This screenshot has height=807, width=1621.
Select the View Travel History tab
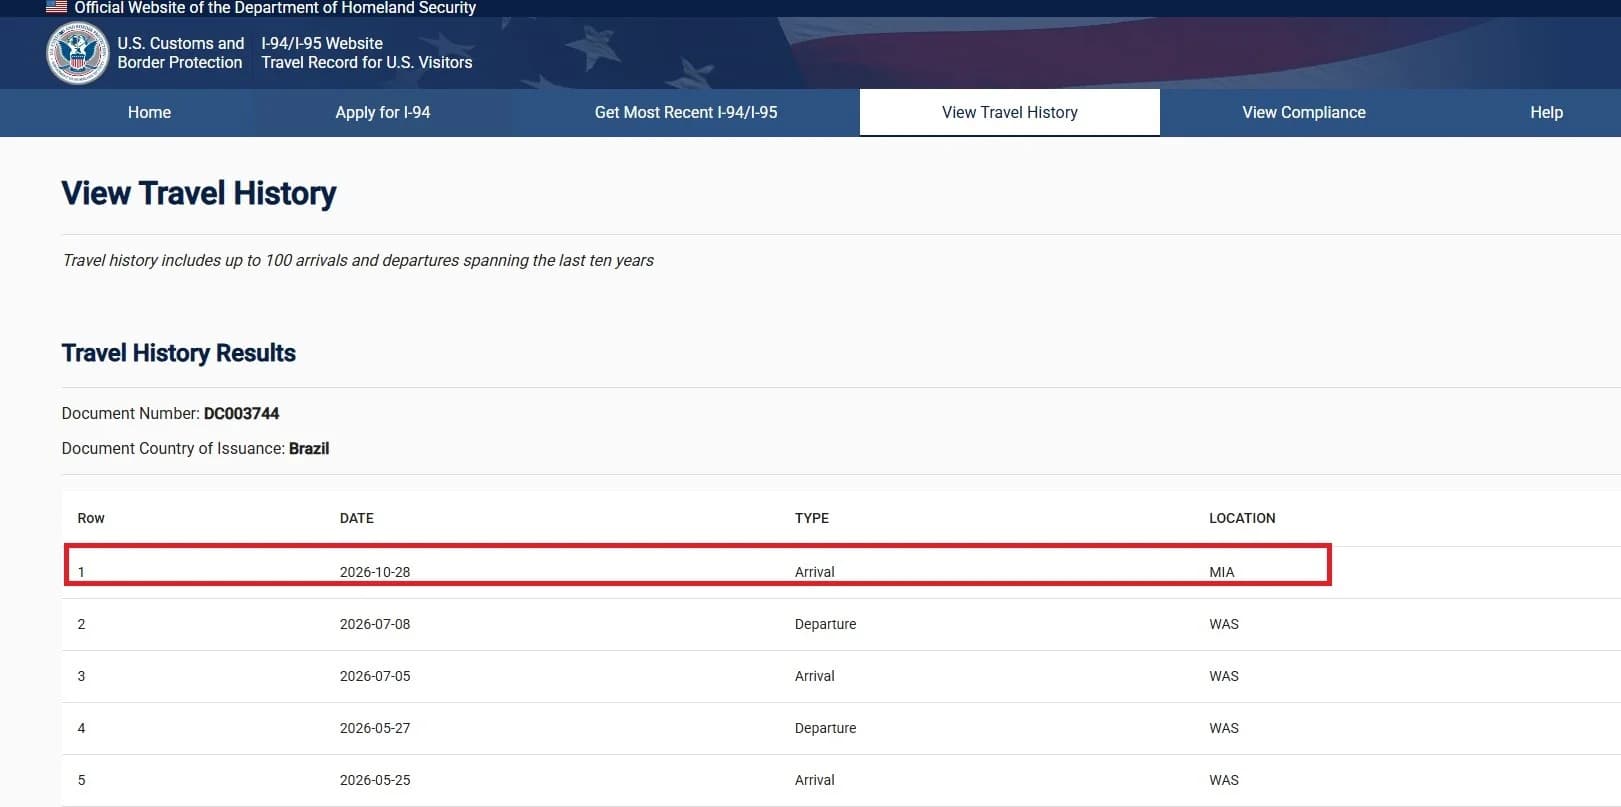(x=1010, y=112)
